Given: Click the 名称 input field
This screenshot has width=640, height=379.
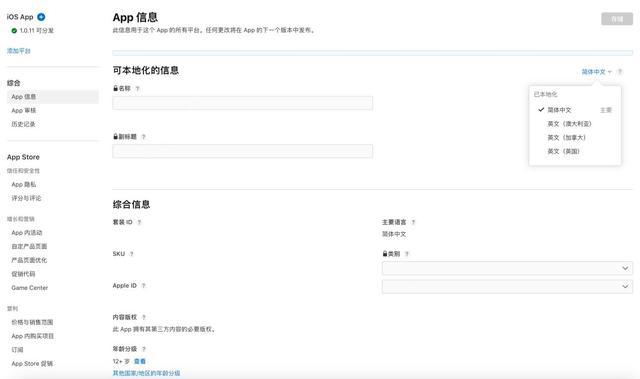Looking at the screenshot, I should click(242, 103).
